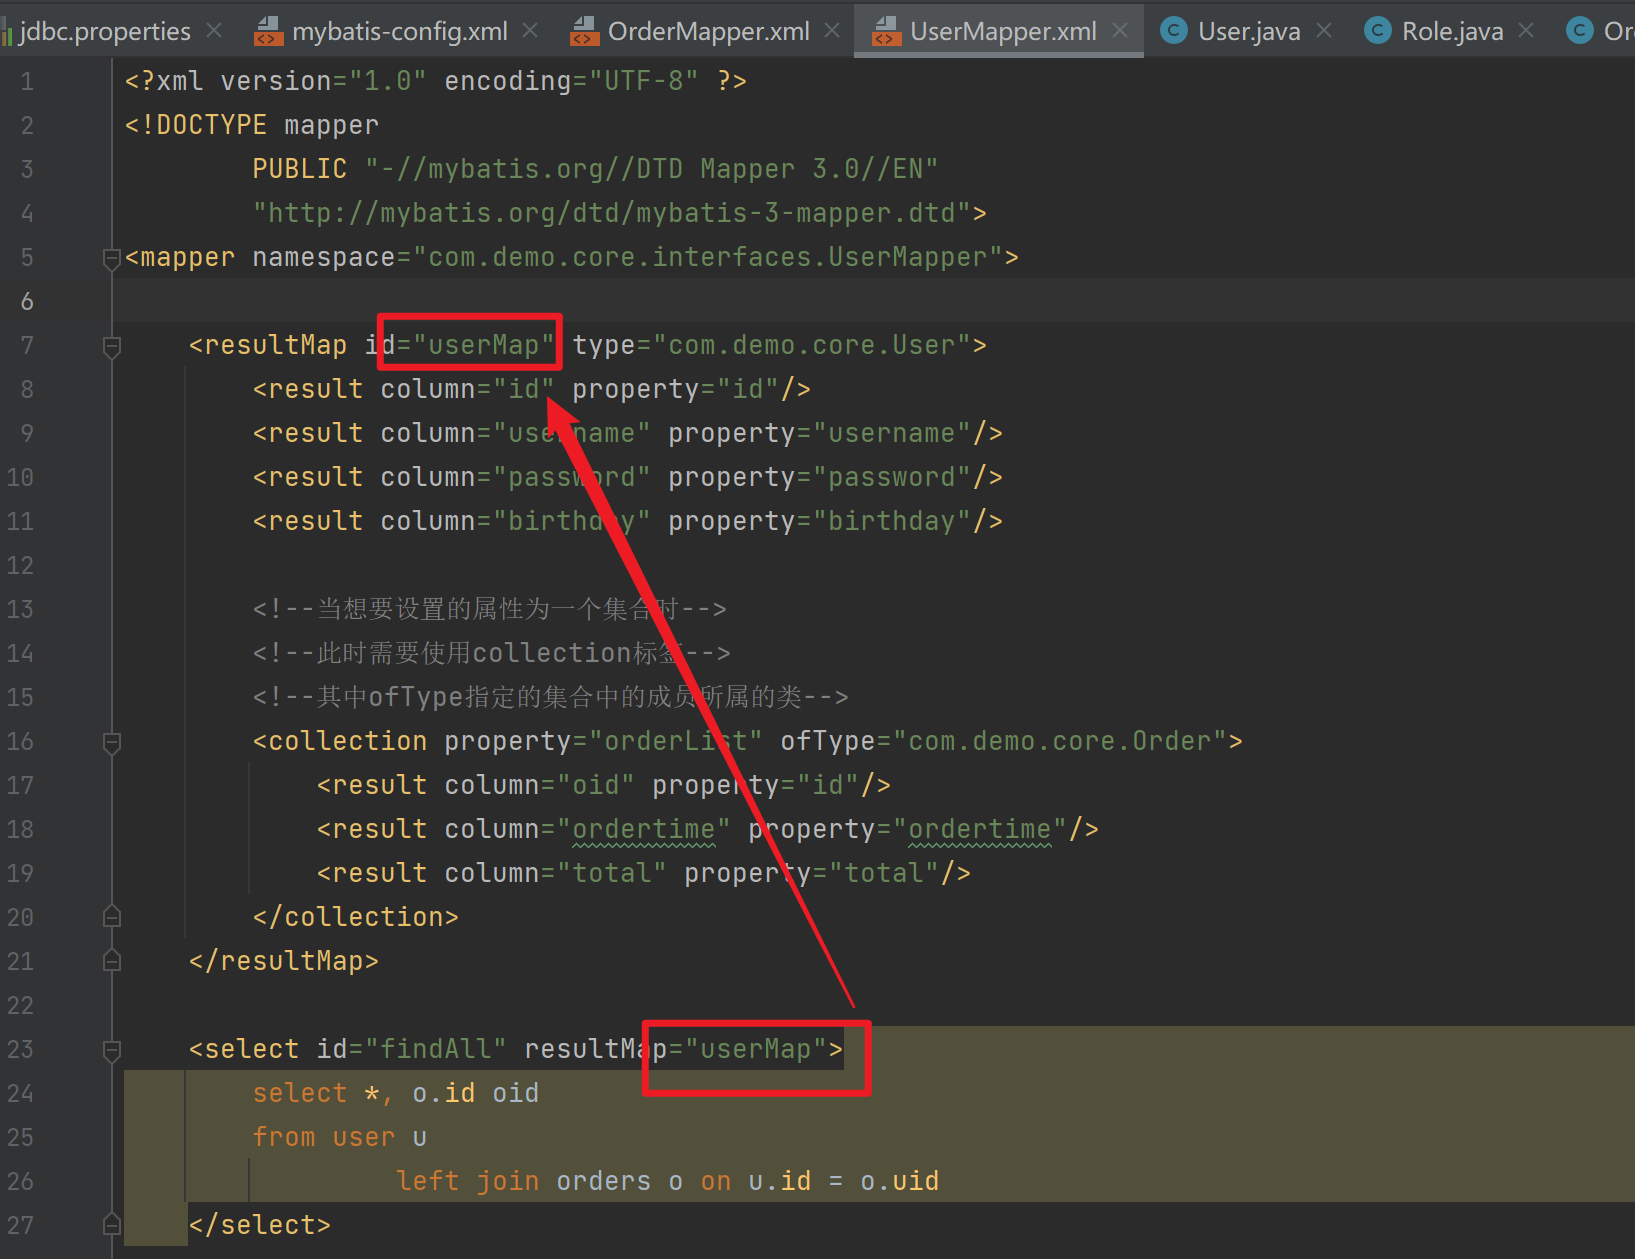Click the closing </resultMap> tag

tap(284, 961)
